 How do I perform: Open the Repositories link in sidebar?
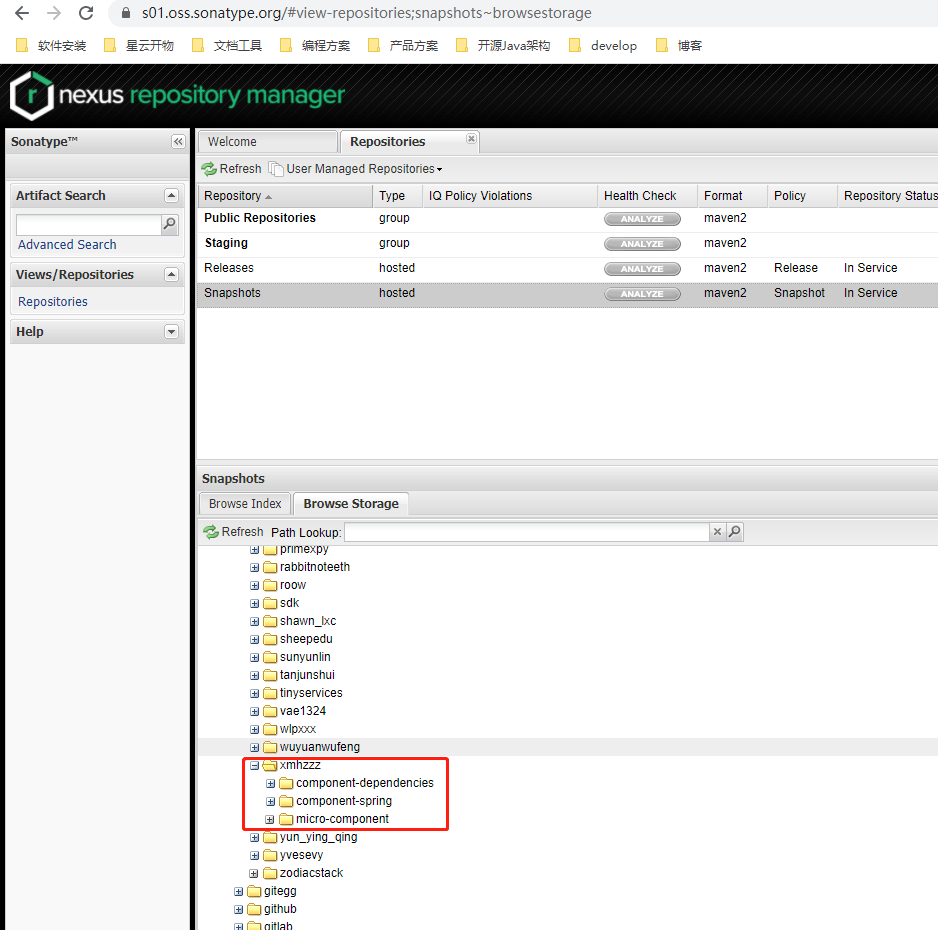coord(53,301)
